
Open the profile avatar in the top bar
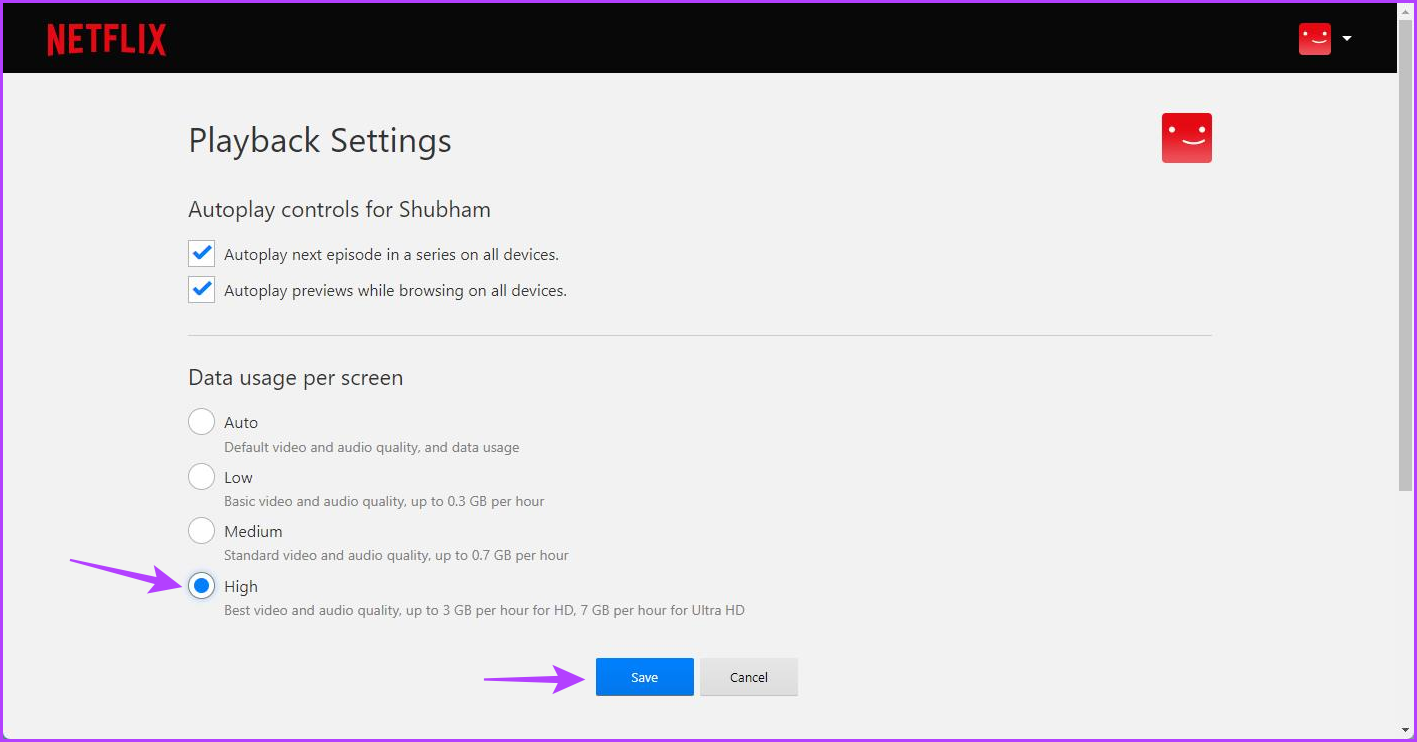tap(1314, 38)
